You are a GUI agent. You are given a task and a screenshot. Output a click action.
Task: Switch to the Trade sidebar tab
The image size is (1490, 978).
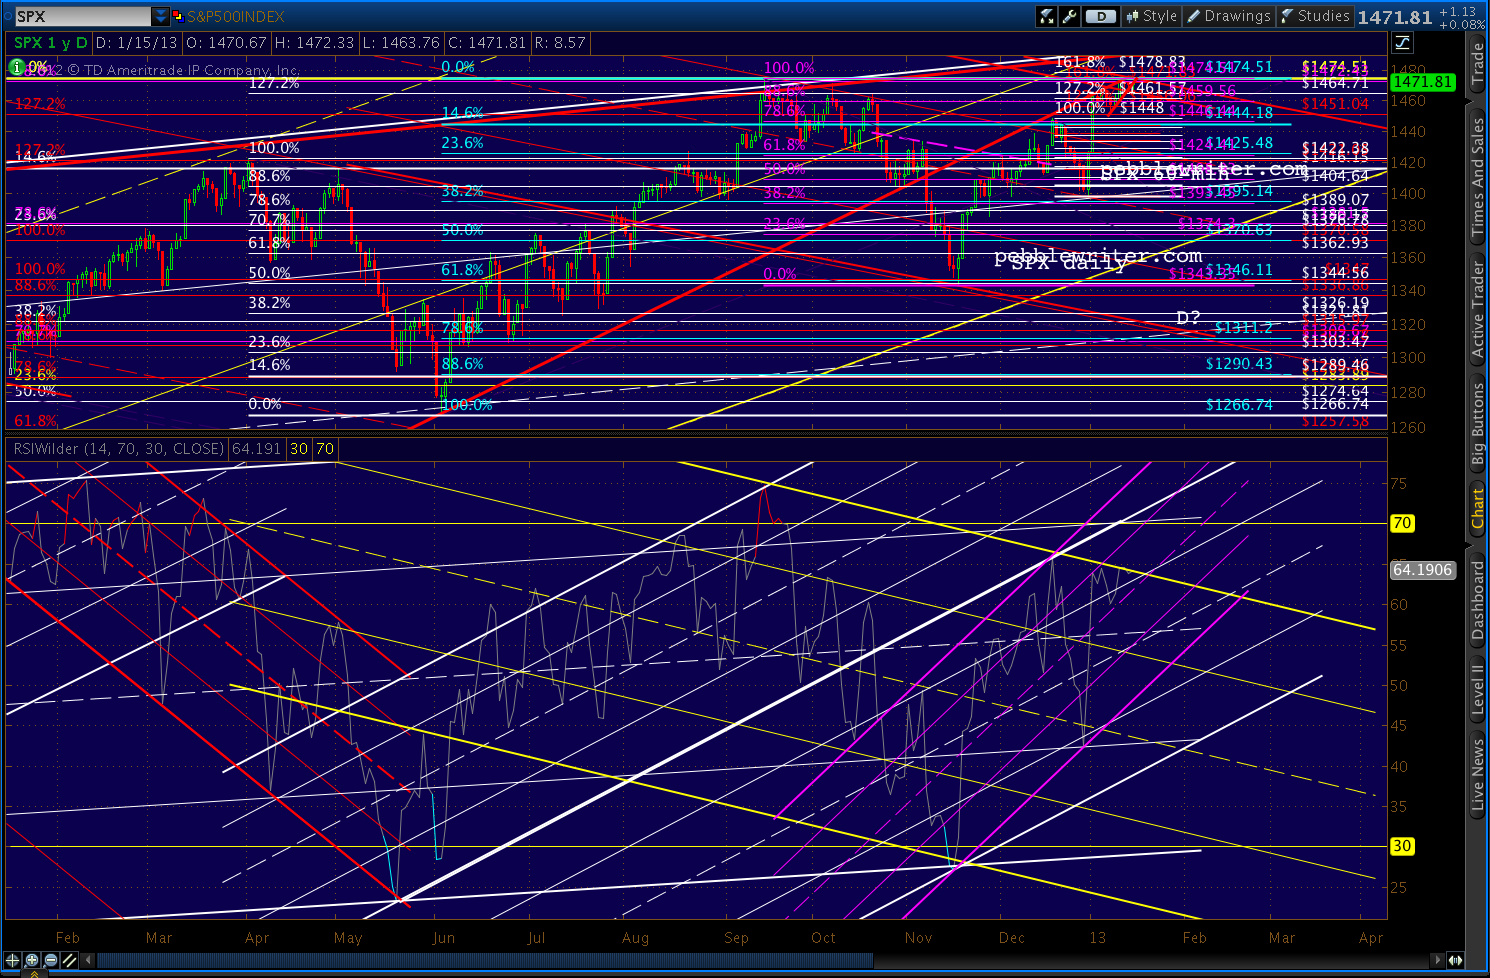(1478, 63)
